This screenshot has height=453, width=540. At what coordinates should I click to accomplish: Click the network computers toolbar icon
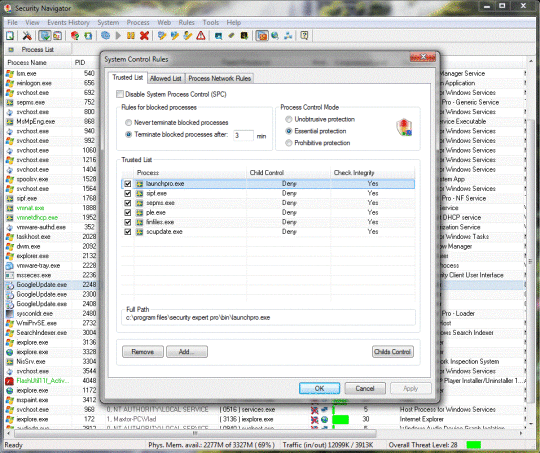(288, 35)
